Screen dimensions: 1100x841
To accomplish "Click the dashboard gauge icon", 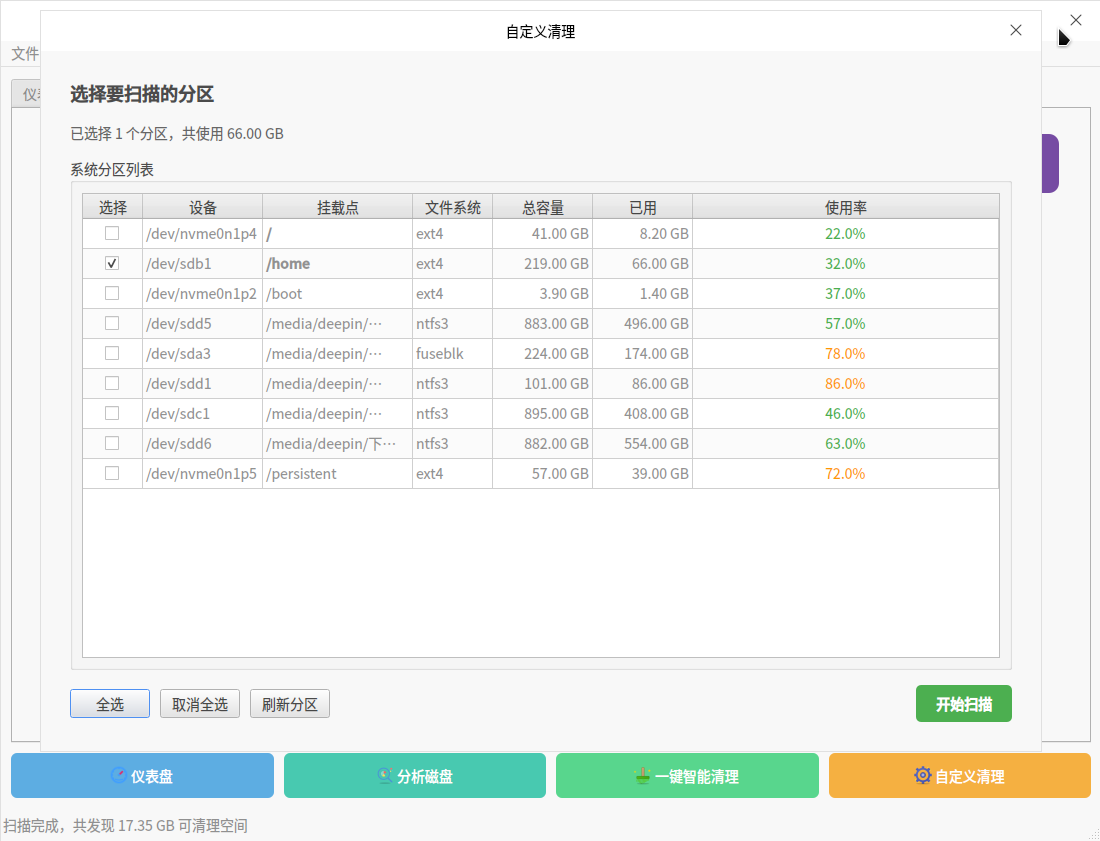I will [x=119, y=775].
